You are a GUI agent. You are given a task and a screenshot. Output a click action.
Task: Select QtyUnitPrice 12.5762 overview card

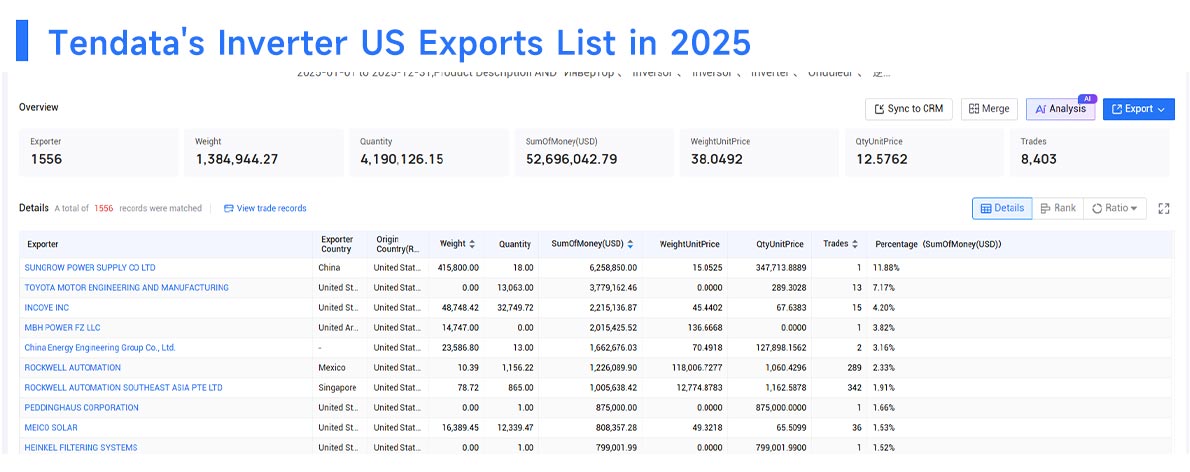[x=924, y=153]
